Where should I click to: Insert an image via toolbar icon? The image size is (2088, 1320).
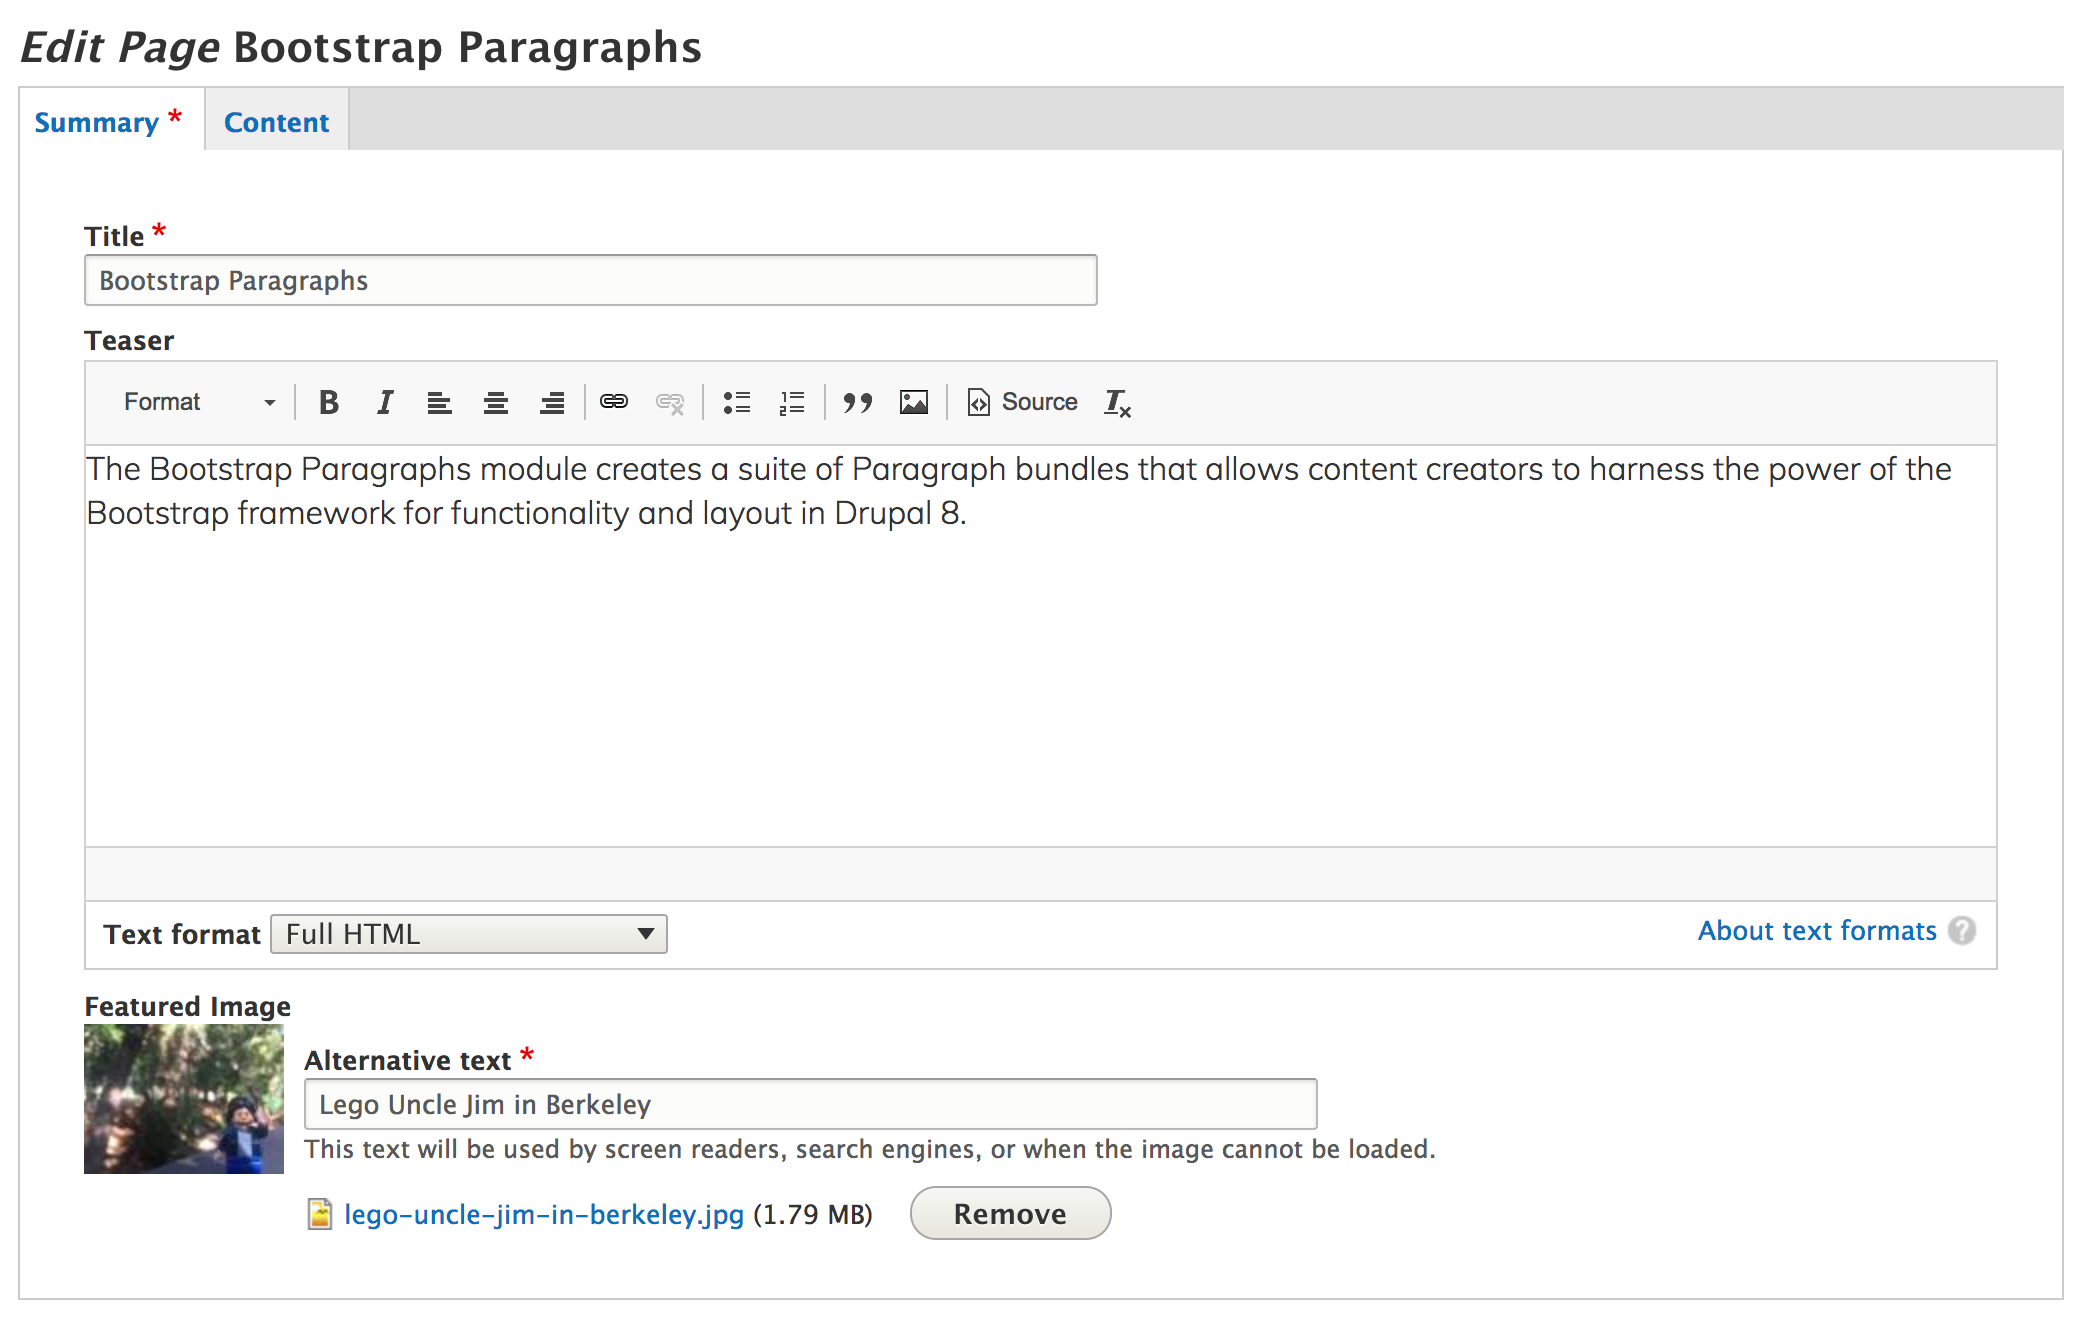tap(913, 402)
